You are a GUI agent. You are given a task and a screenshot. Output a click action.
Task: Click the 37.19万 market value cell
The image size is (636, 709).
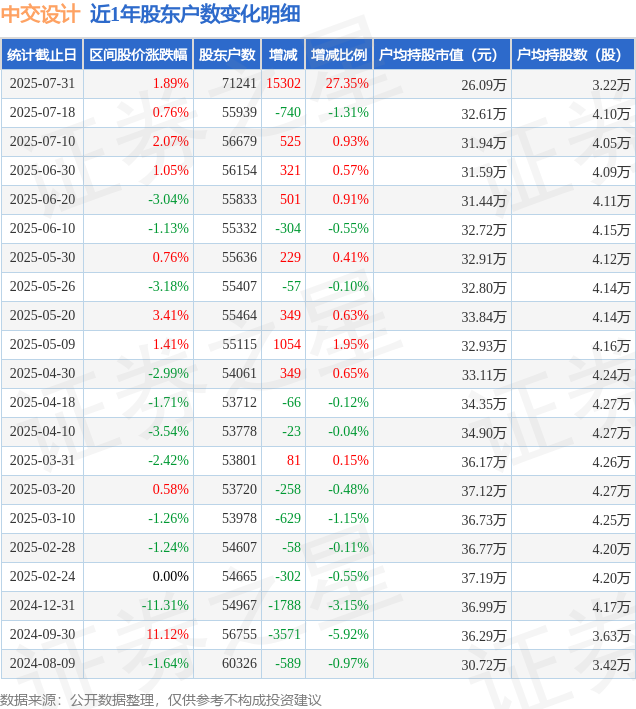(484, 578)
